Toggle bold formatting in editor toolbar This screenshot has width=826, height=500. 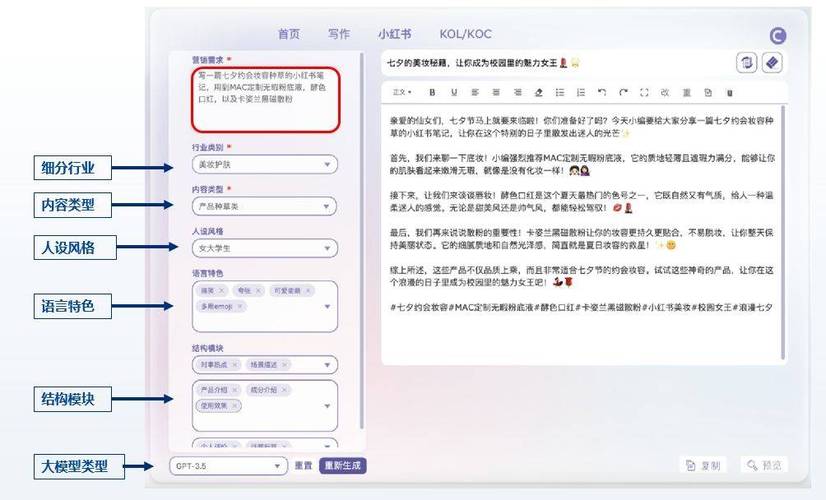coord(432,92)
